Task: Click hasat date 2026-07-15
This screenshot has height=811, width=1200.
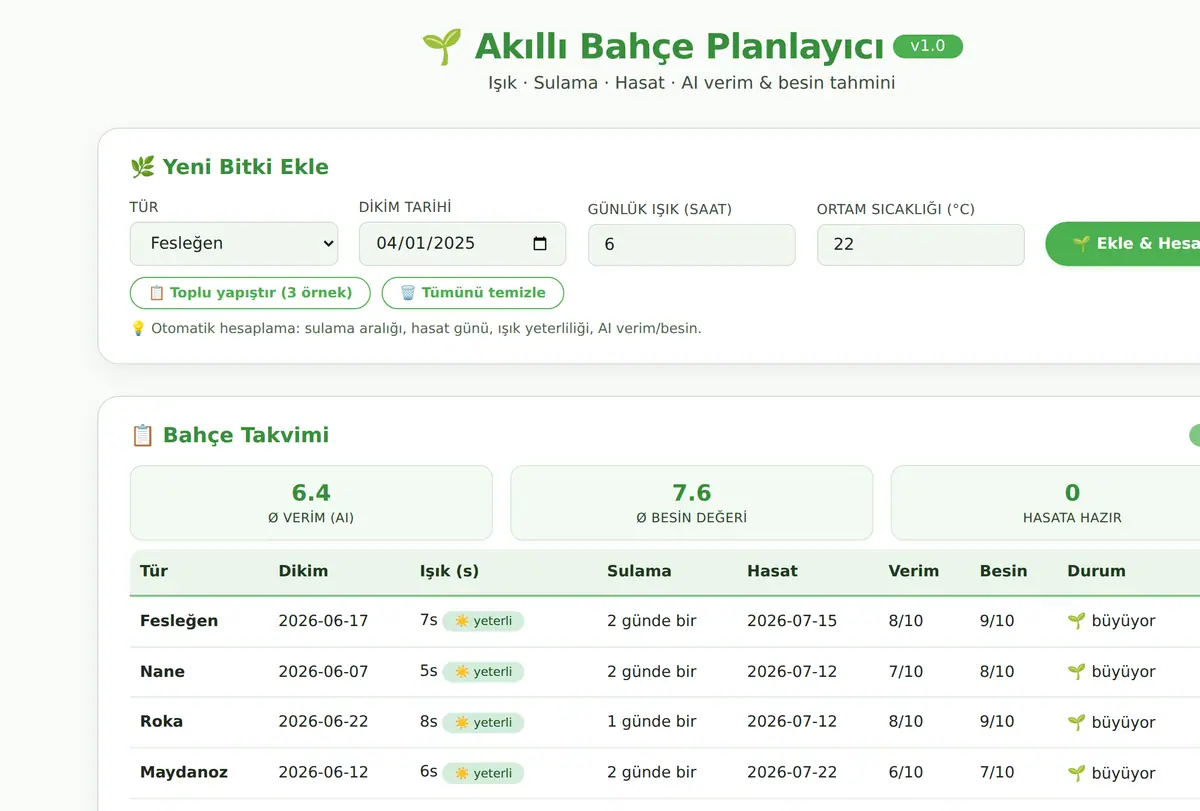Action: [x=792, y=621]
